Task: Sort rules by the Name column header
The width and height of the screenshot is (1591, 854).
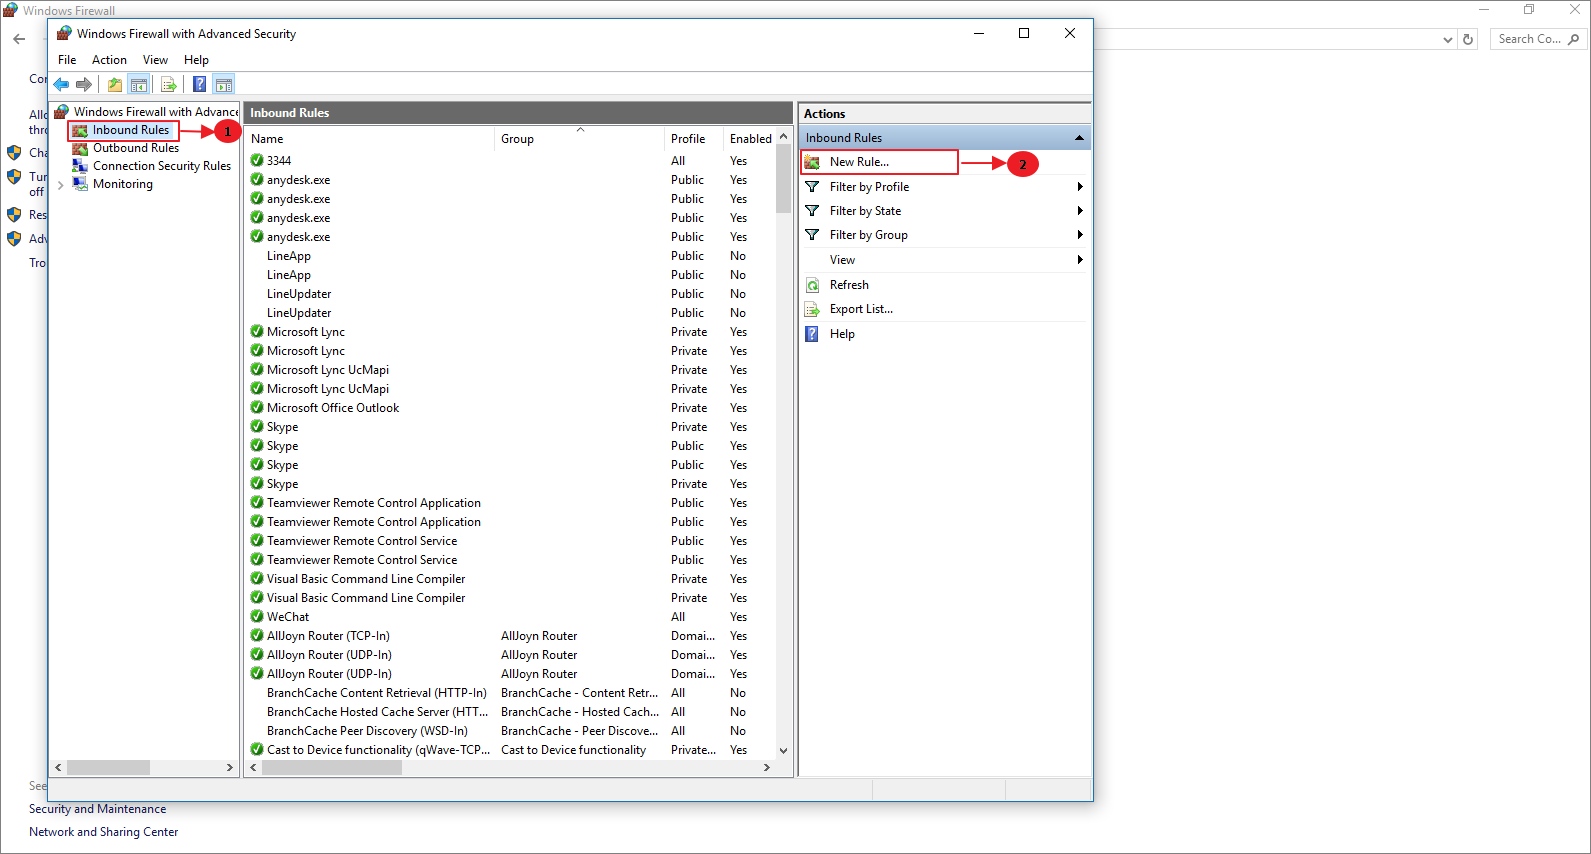Action: (x=370, y=139)
